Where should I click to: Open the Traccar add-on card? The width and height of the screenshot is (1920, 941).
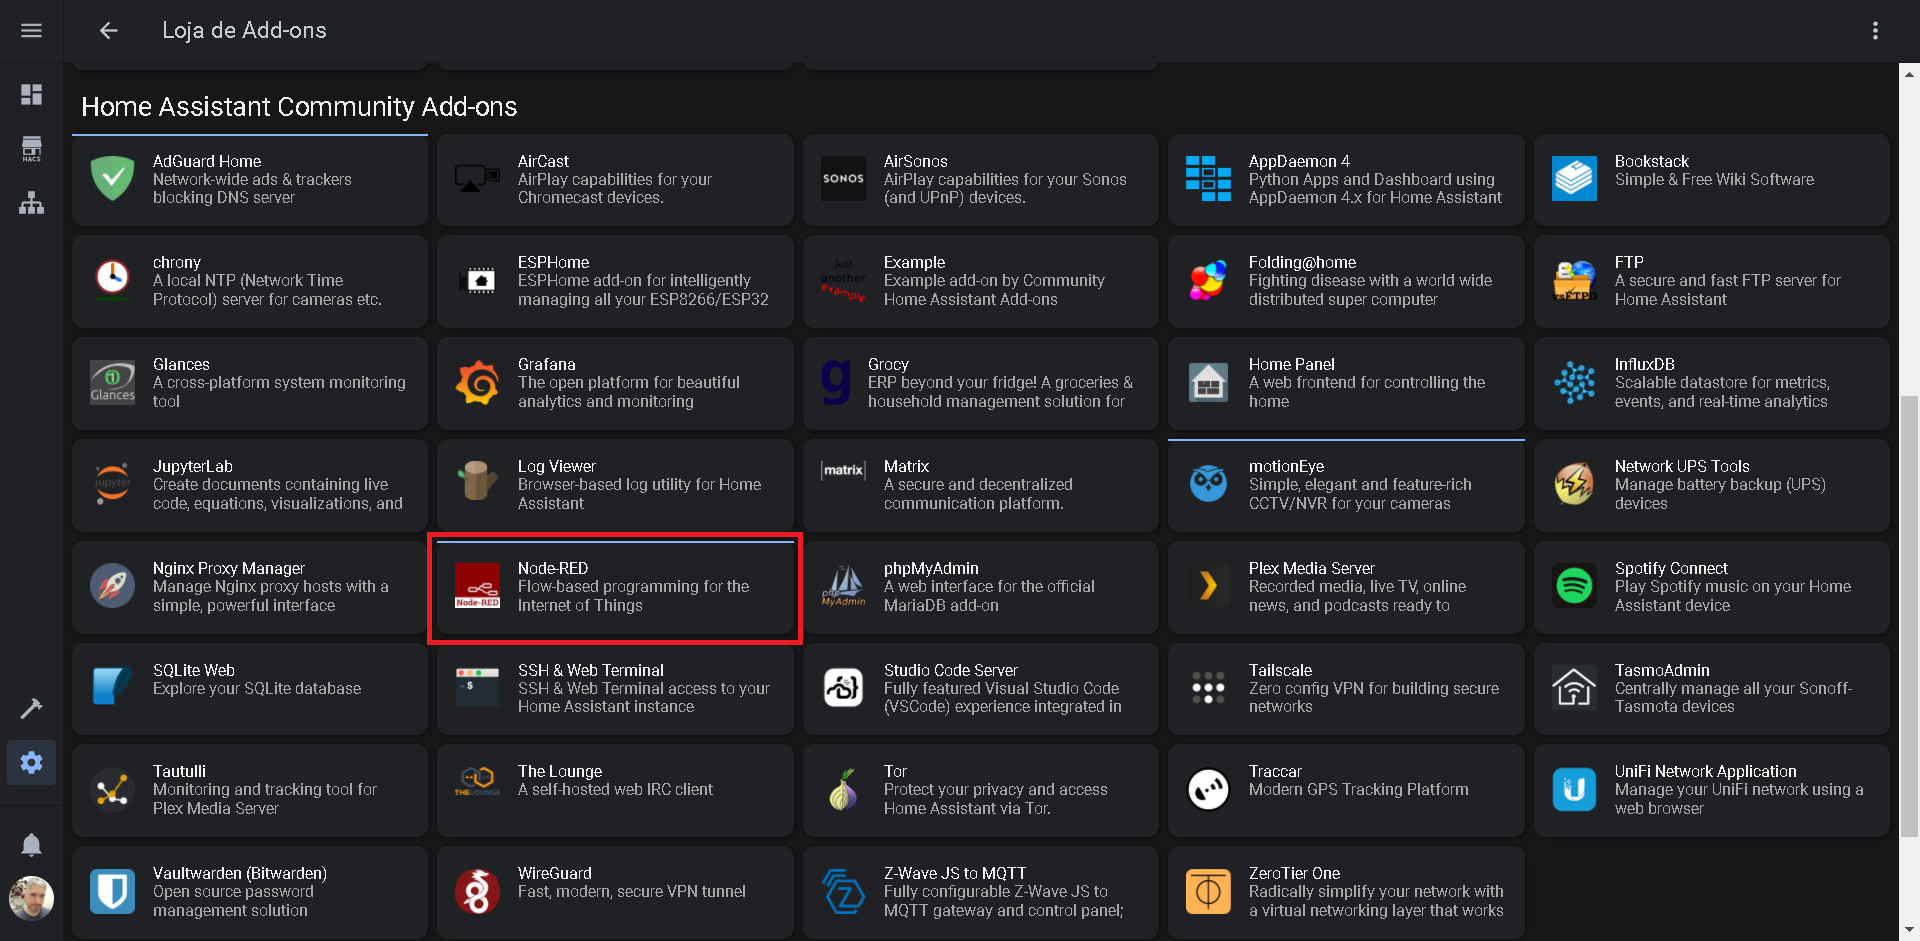[1346, 790]
